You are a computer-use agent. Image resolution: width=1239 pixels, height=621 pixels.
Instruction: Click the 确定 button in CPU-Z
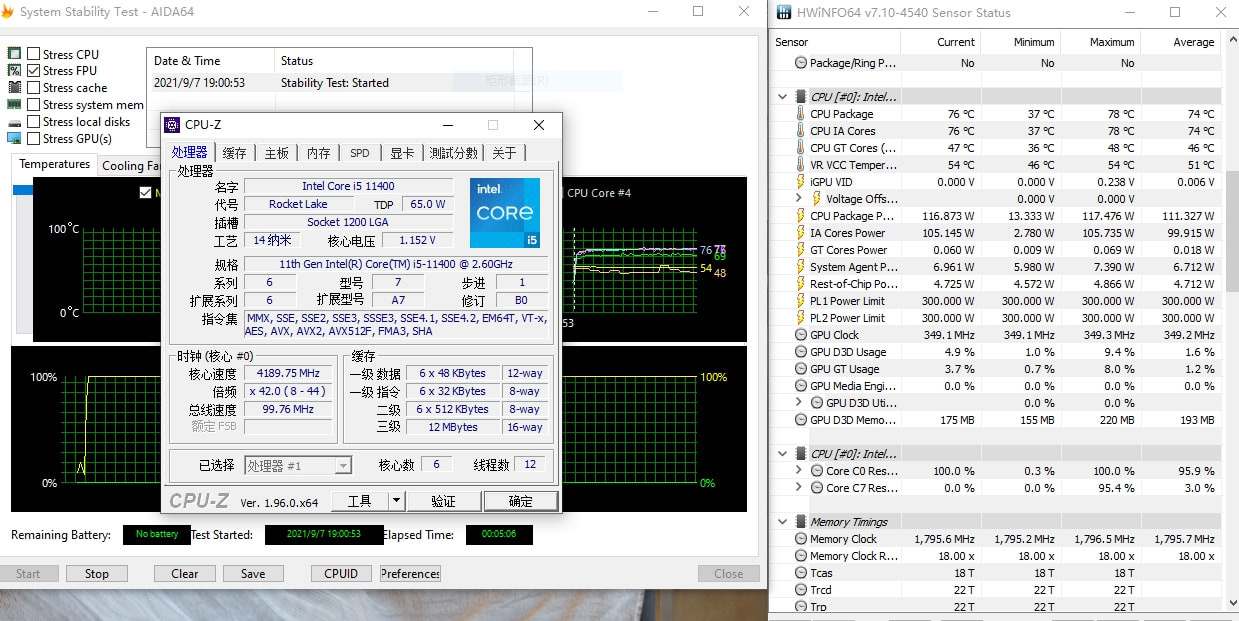[520, 501]
